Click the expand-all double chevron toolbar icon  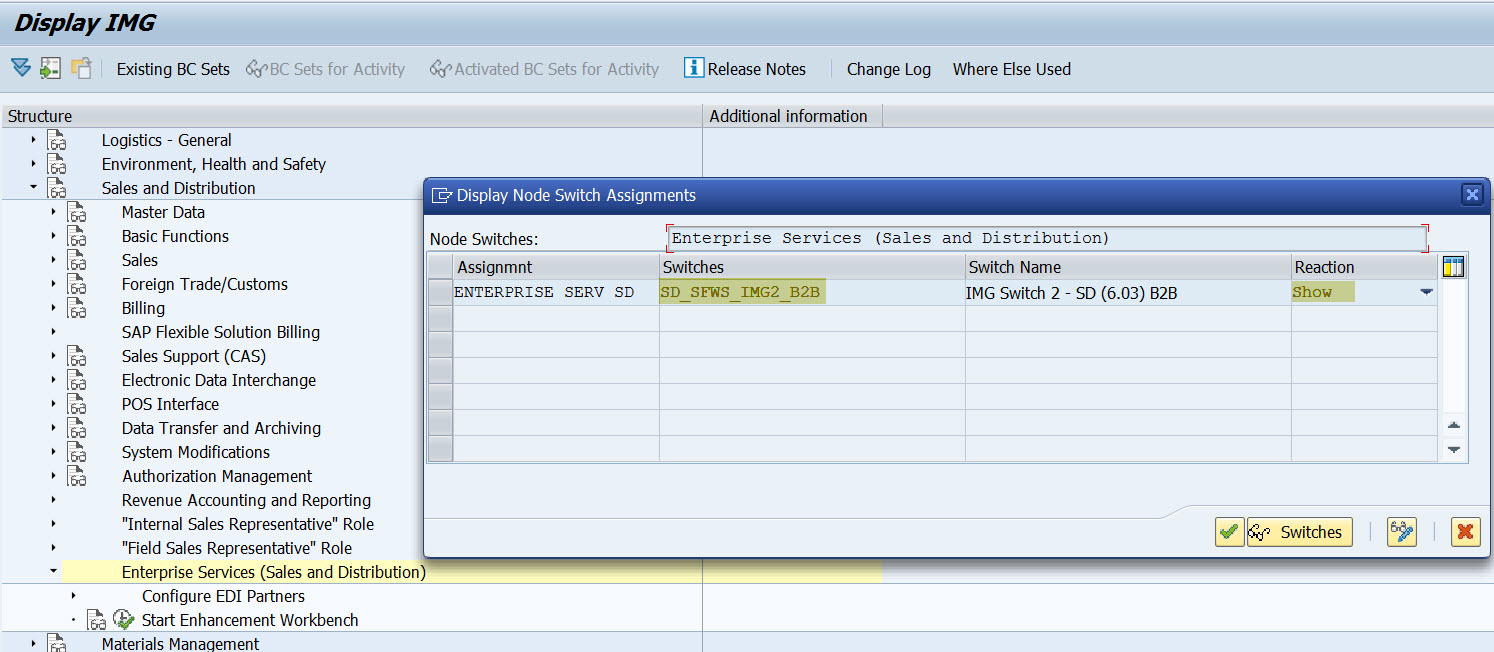pyautogui.click(x=19, y=68)
